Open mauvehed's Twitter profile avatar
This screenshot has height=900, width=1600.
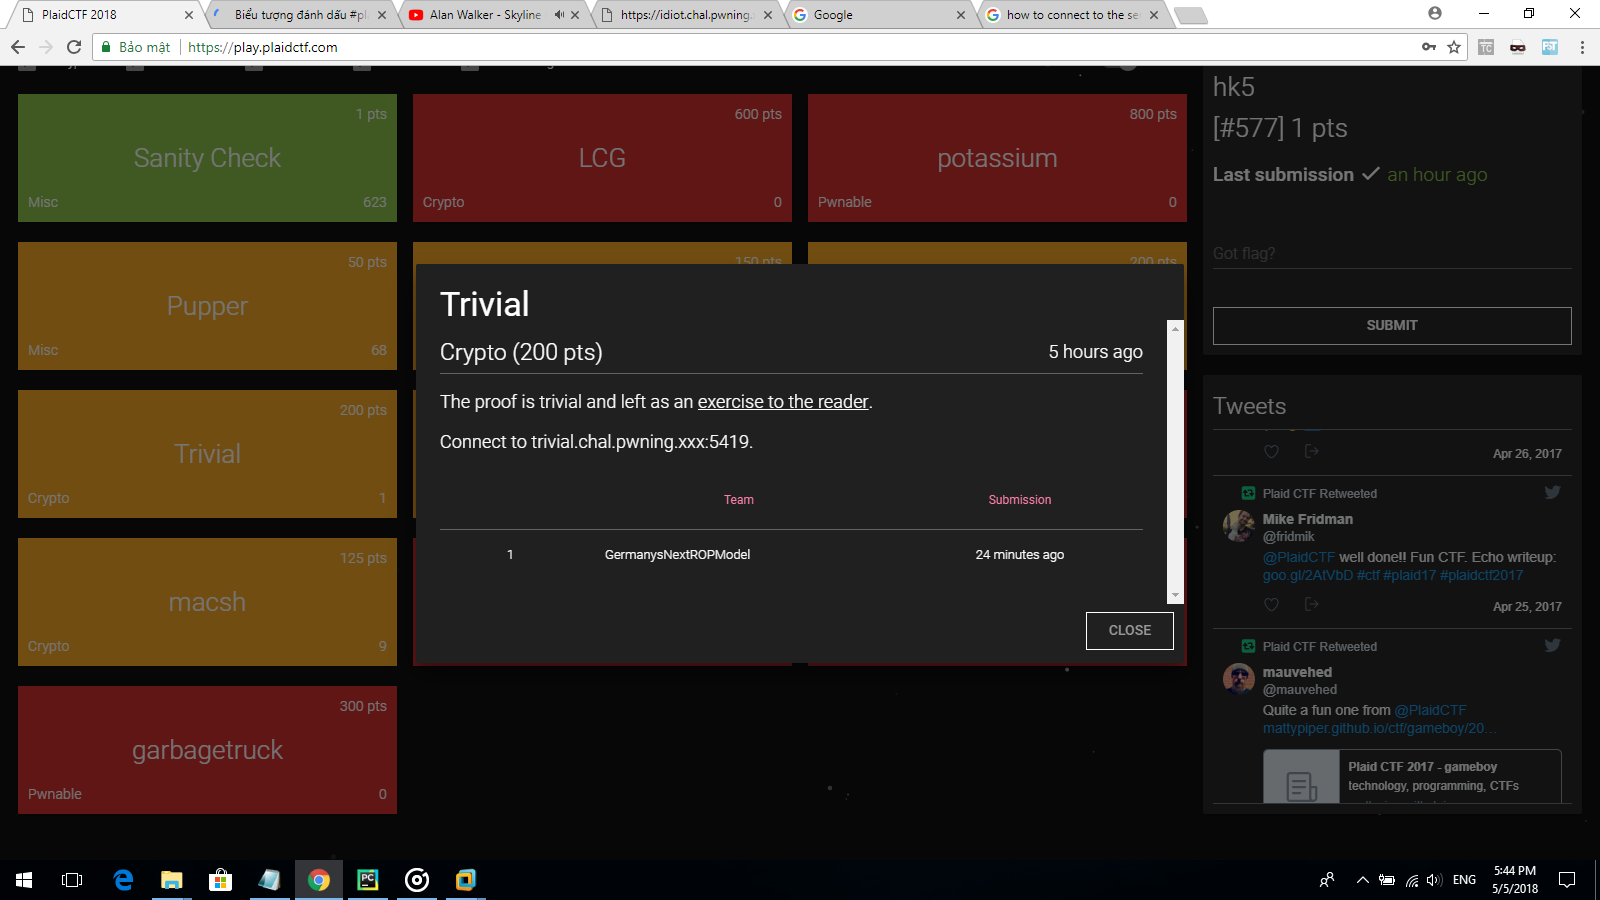1238,679
